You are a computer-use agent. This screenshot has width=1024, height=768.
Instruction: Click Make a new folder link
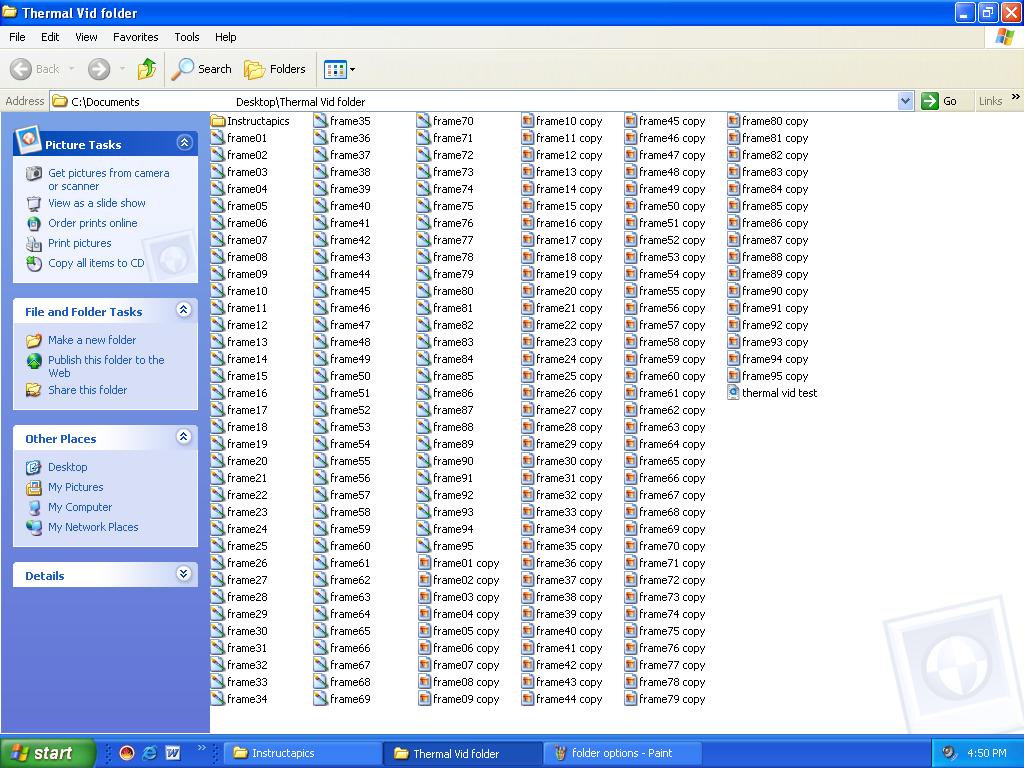pyautogui.click(x=92, y=340)
